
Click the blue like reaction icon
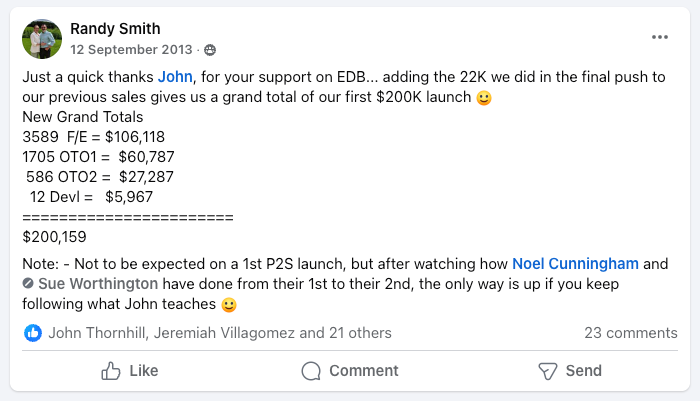[x=33, y=333]
